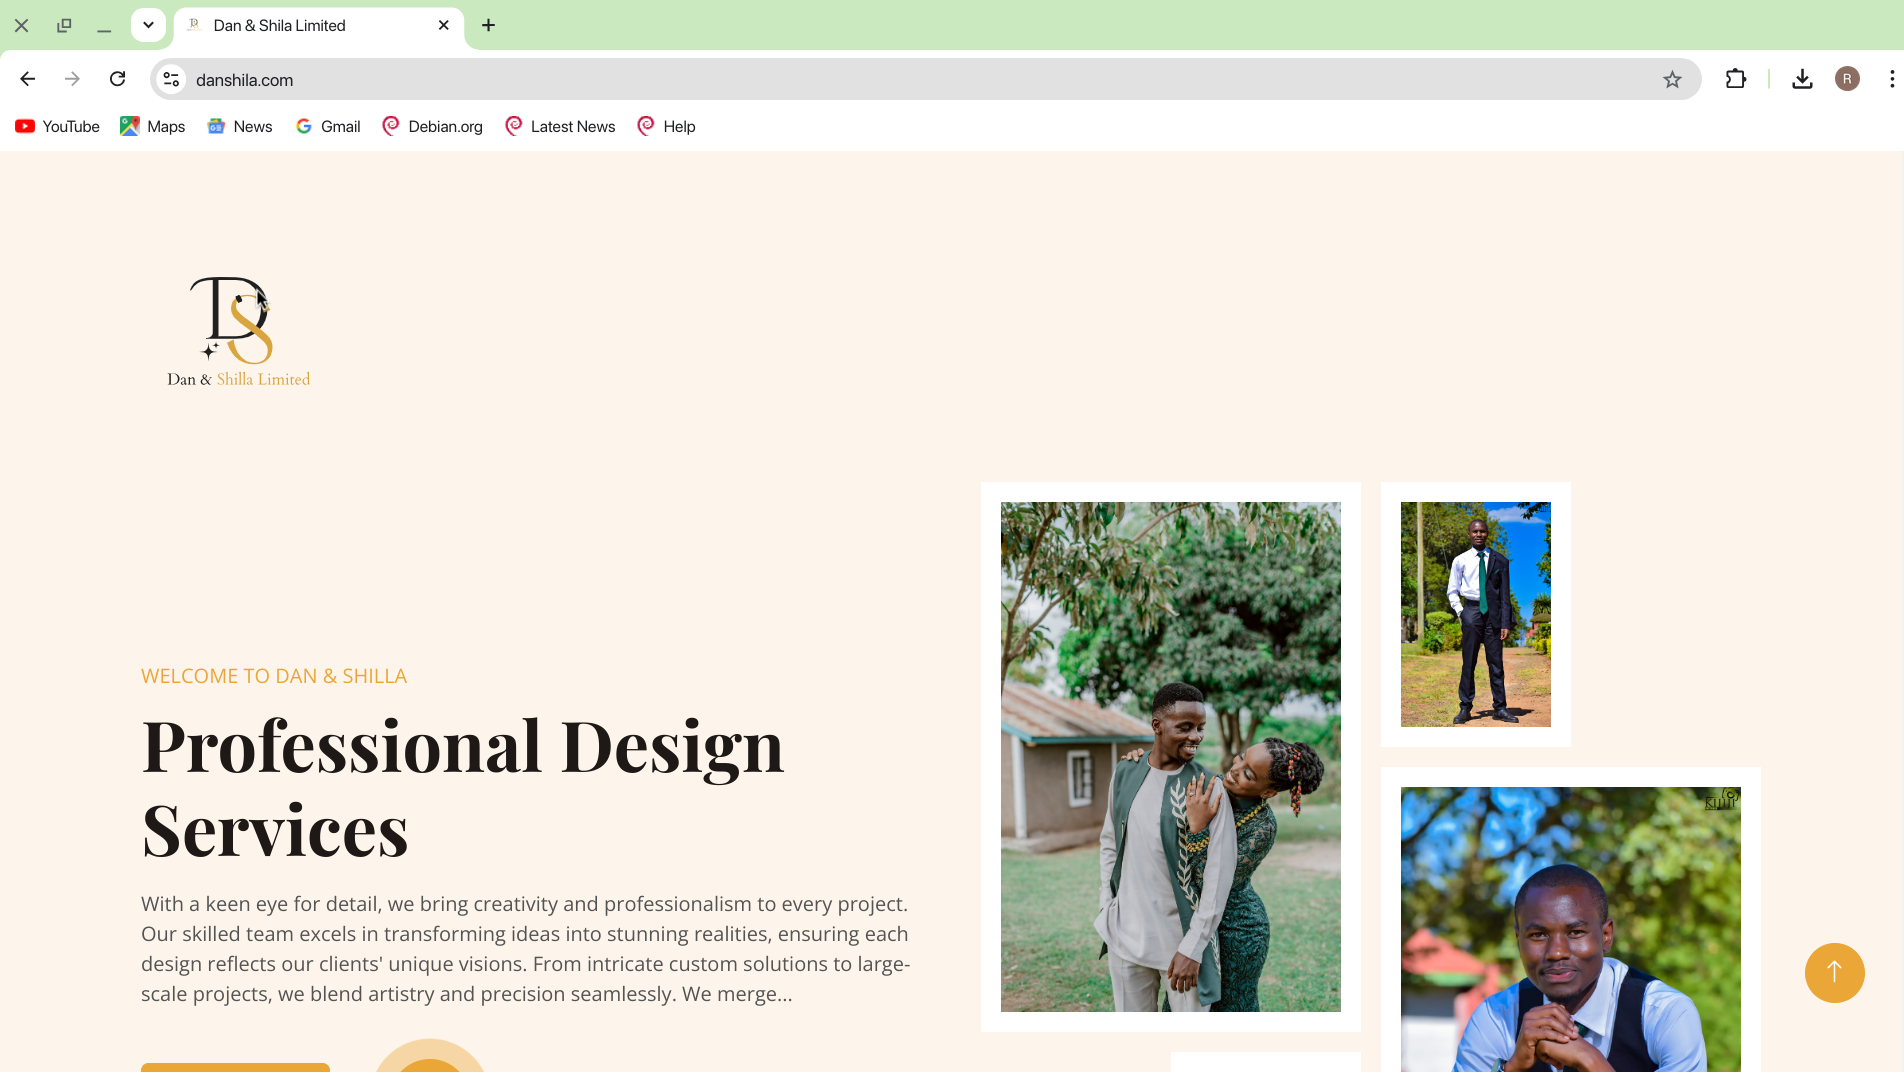Click the 'WELCOME TO DAN & SHILLA' text
Viewport: 1904px width, 1072px height.
(x=274, y=676)
